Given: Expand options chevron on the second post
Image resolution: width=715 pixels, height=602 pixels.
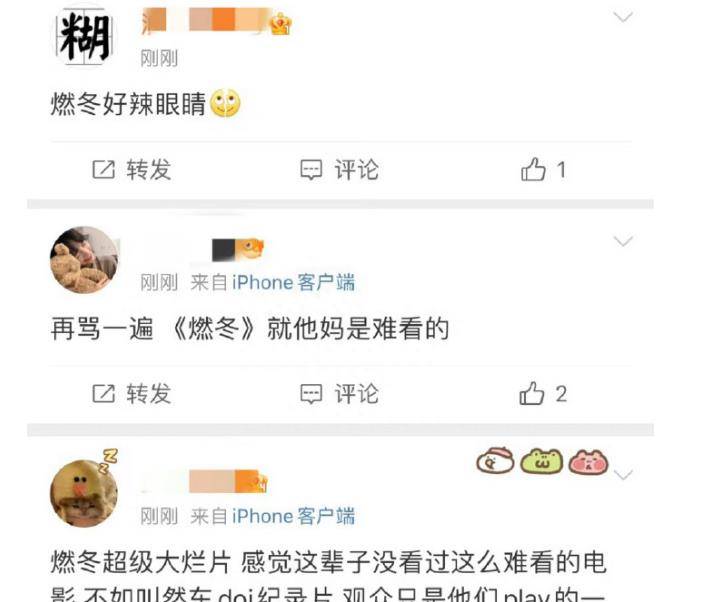Looking at the screenshot, I should click(623, 241).
